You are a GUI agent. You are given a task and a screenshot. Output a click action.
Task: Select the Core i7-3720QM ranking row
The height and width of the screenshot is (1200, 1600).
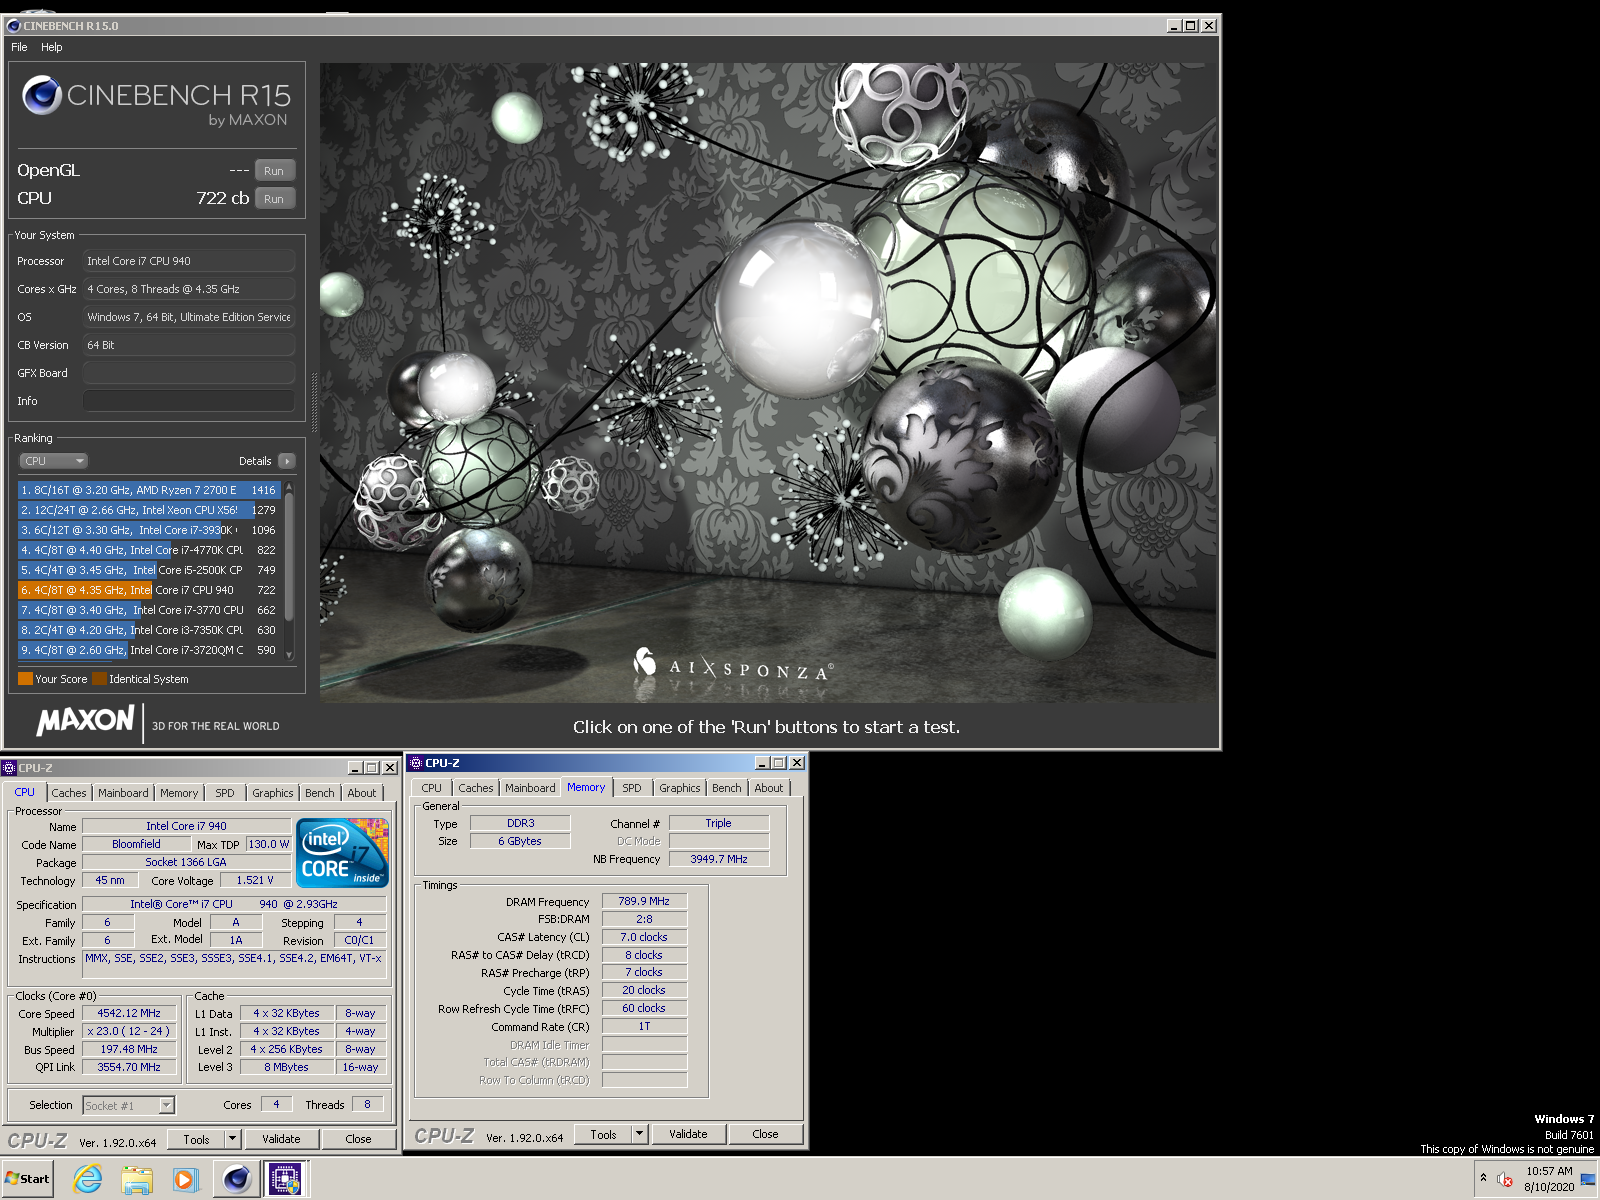point(148,650)
